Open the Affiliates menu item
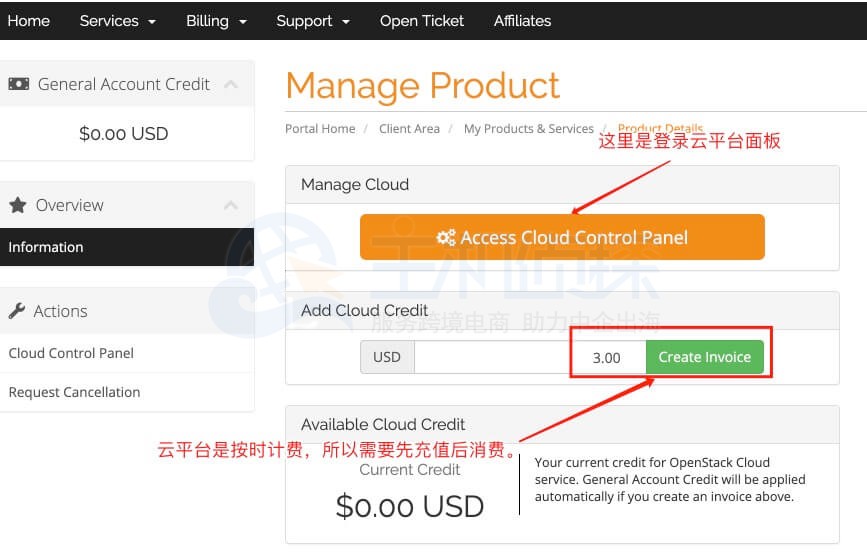 [522, 20]
